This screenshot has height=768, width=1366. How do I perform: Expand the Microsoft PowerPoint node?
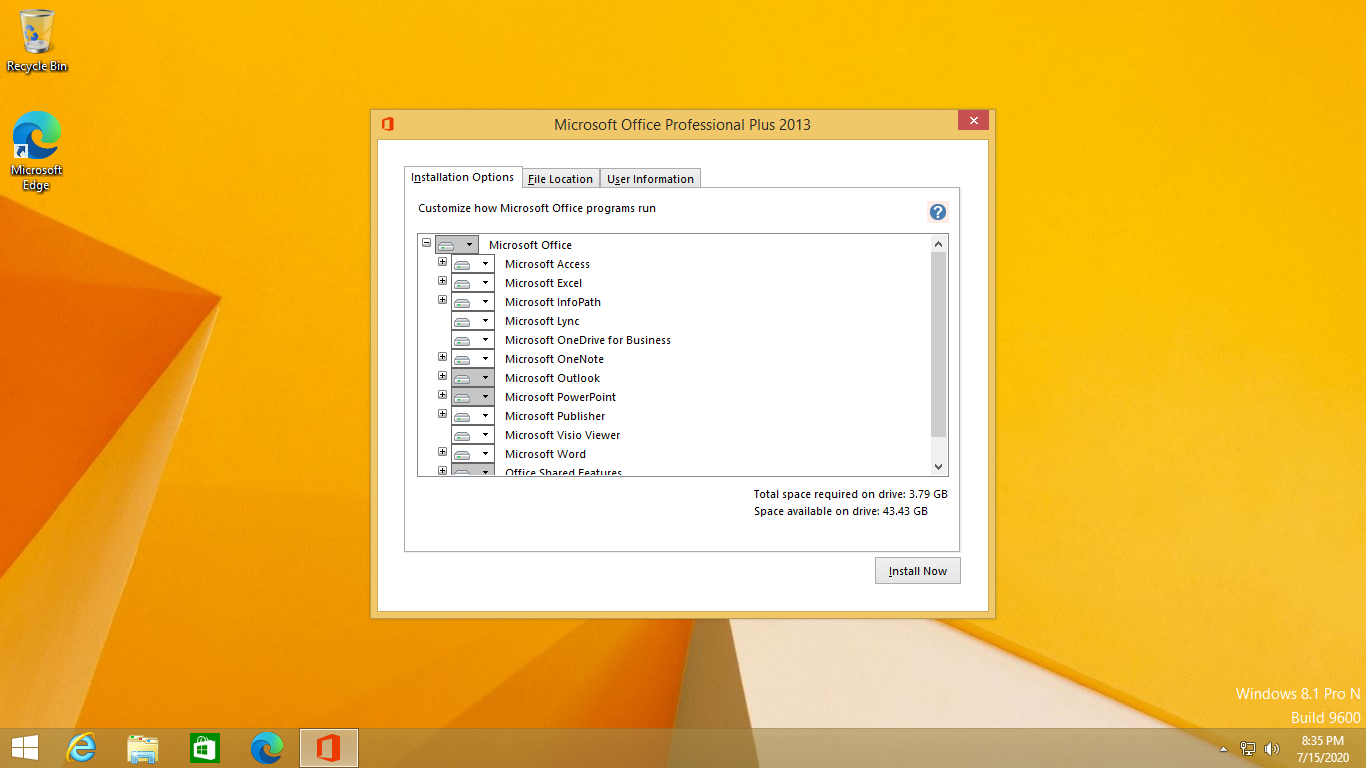click(442, 395)
